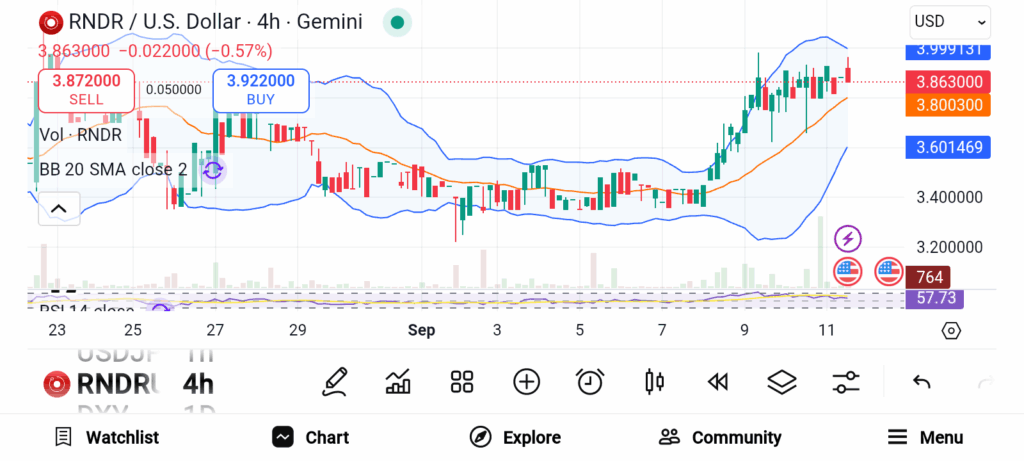Change chart type with the candlestick icon
The image size is (1024, 461).
coord(655,381)
